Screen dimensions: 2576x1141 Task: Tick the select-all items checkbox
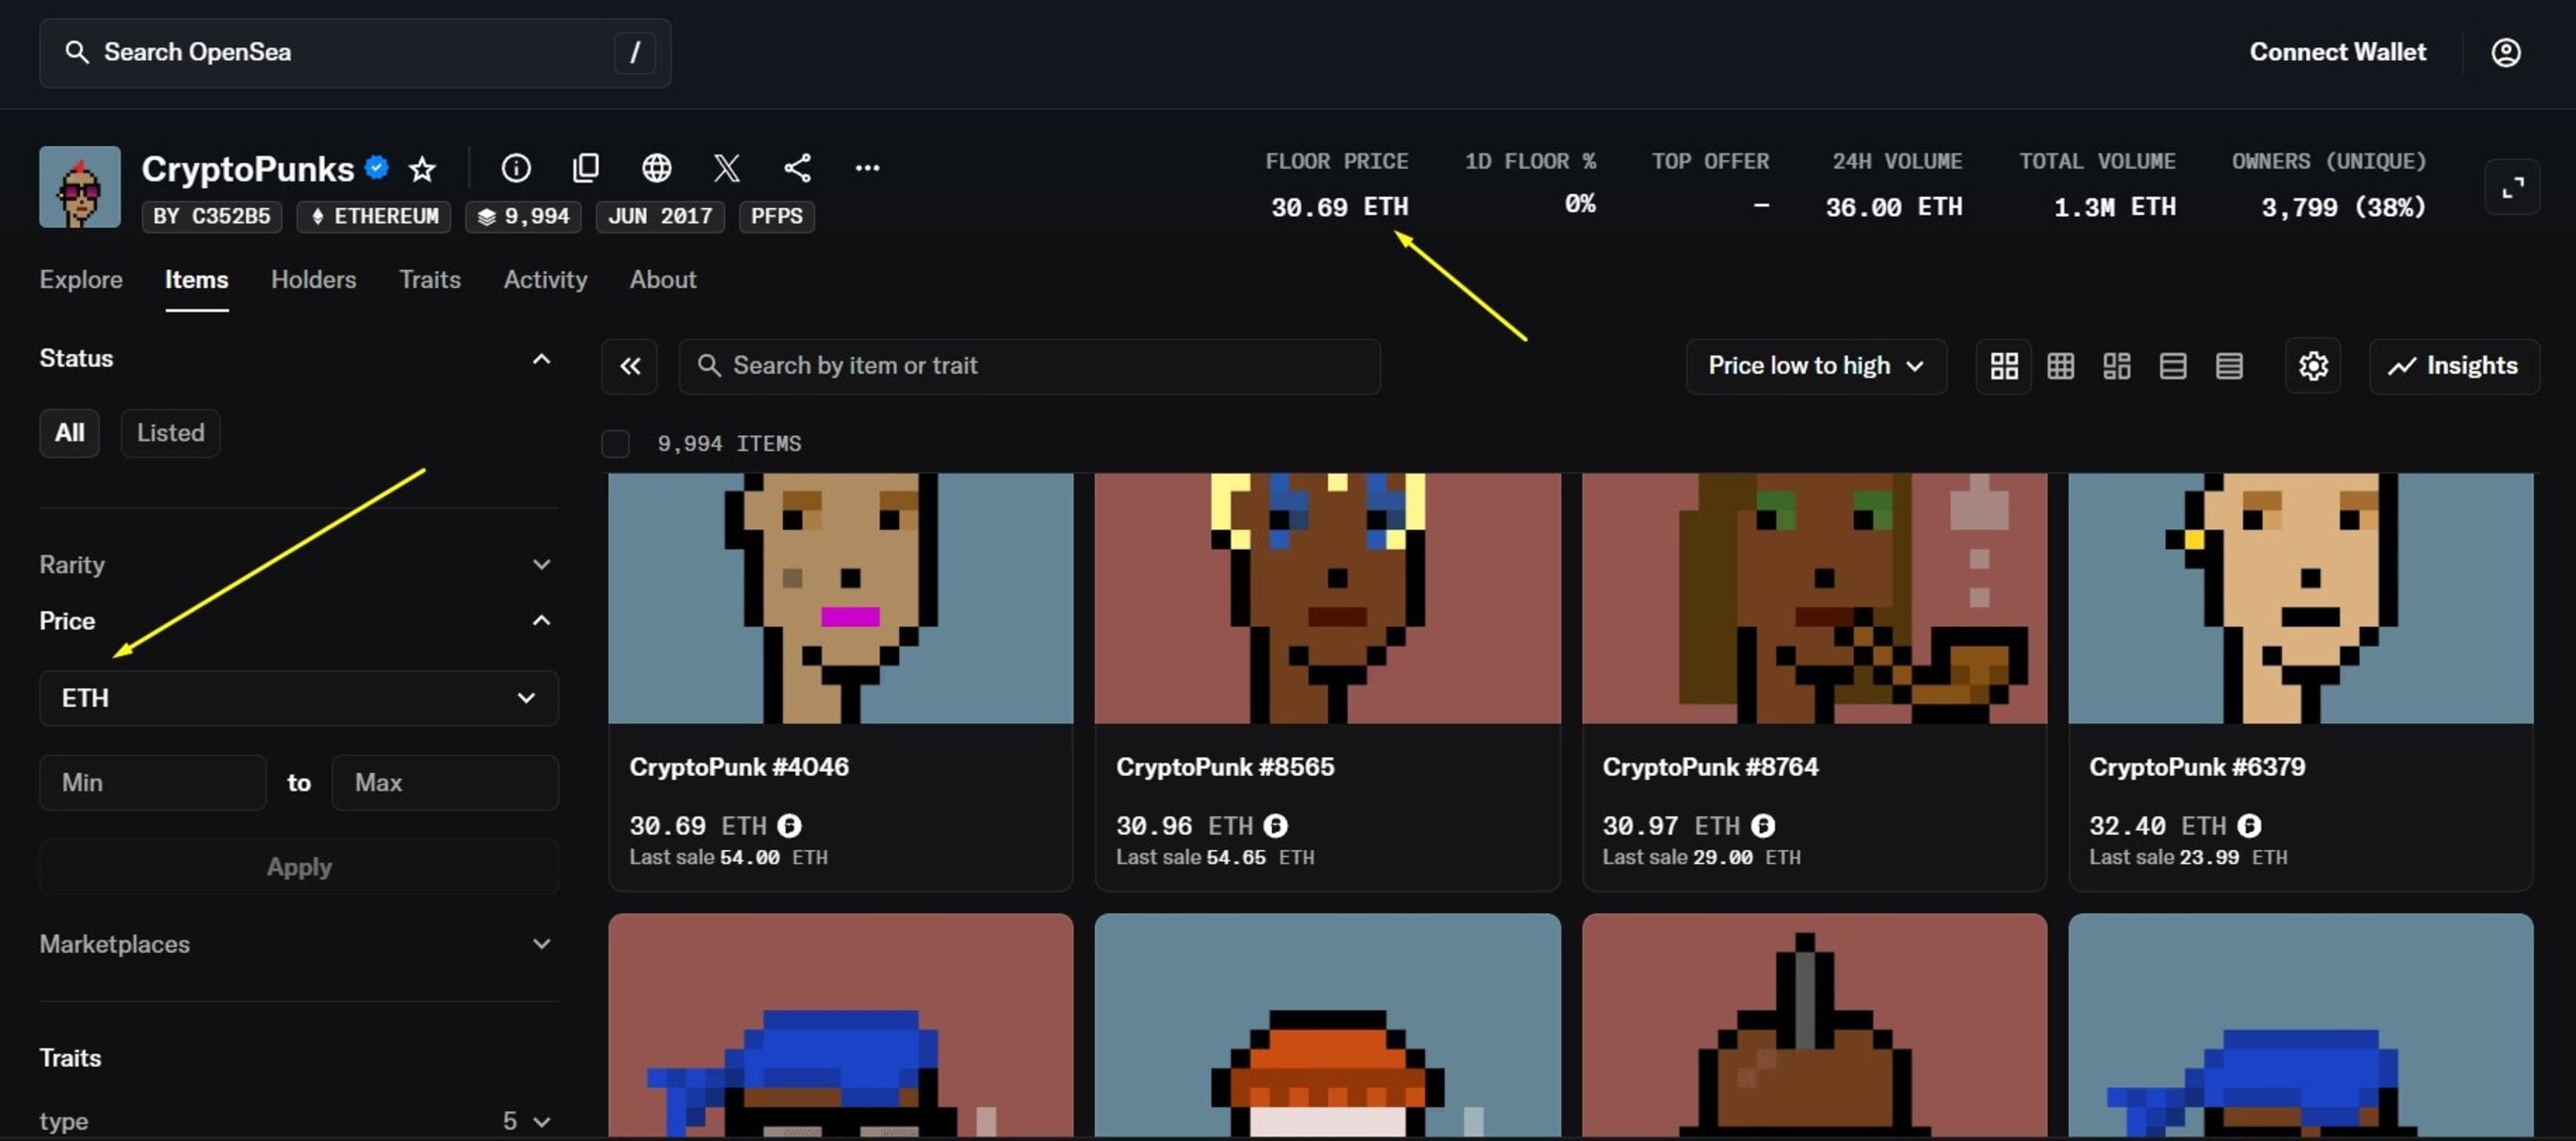615,443
